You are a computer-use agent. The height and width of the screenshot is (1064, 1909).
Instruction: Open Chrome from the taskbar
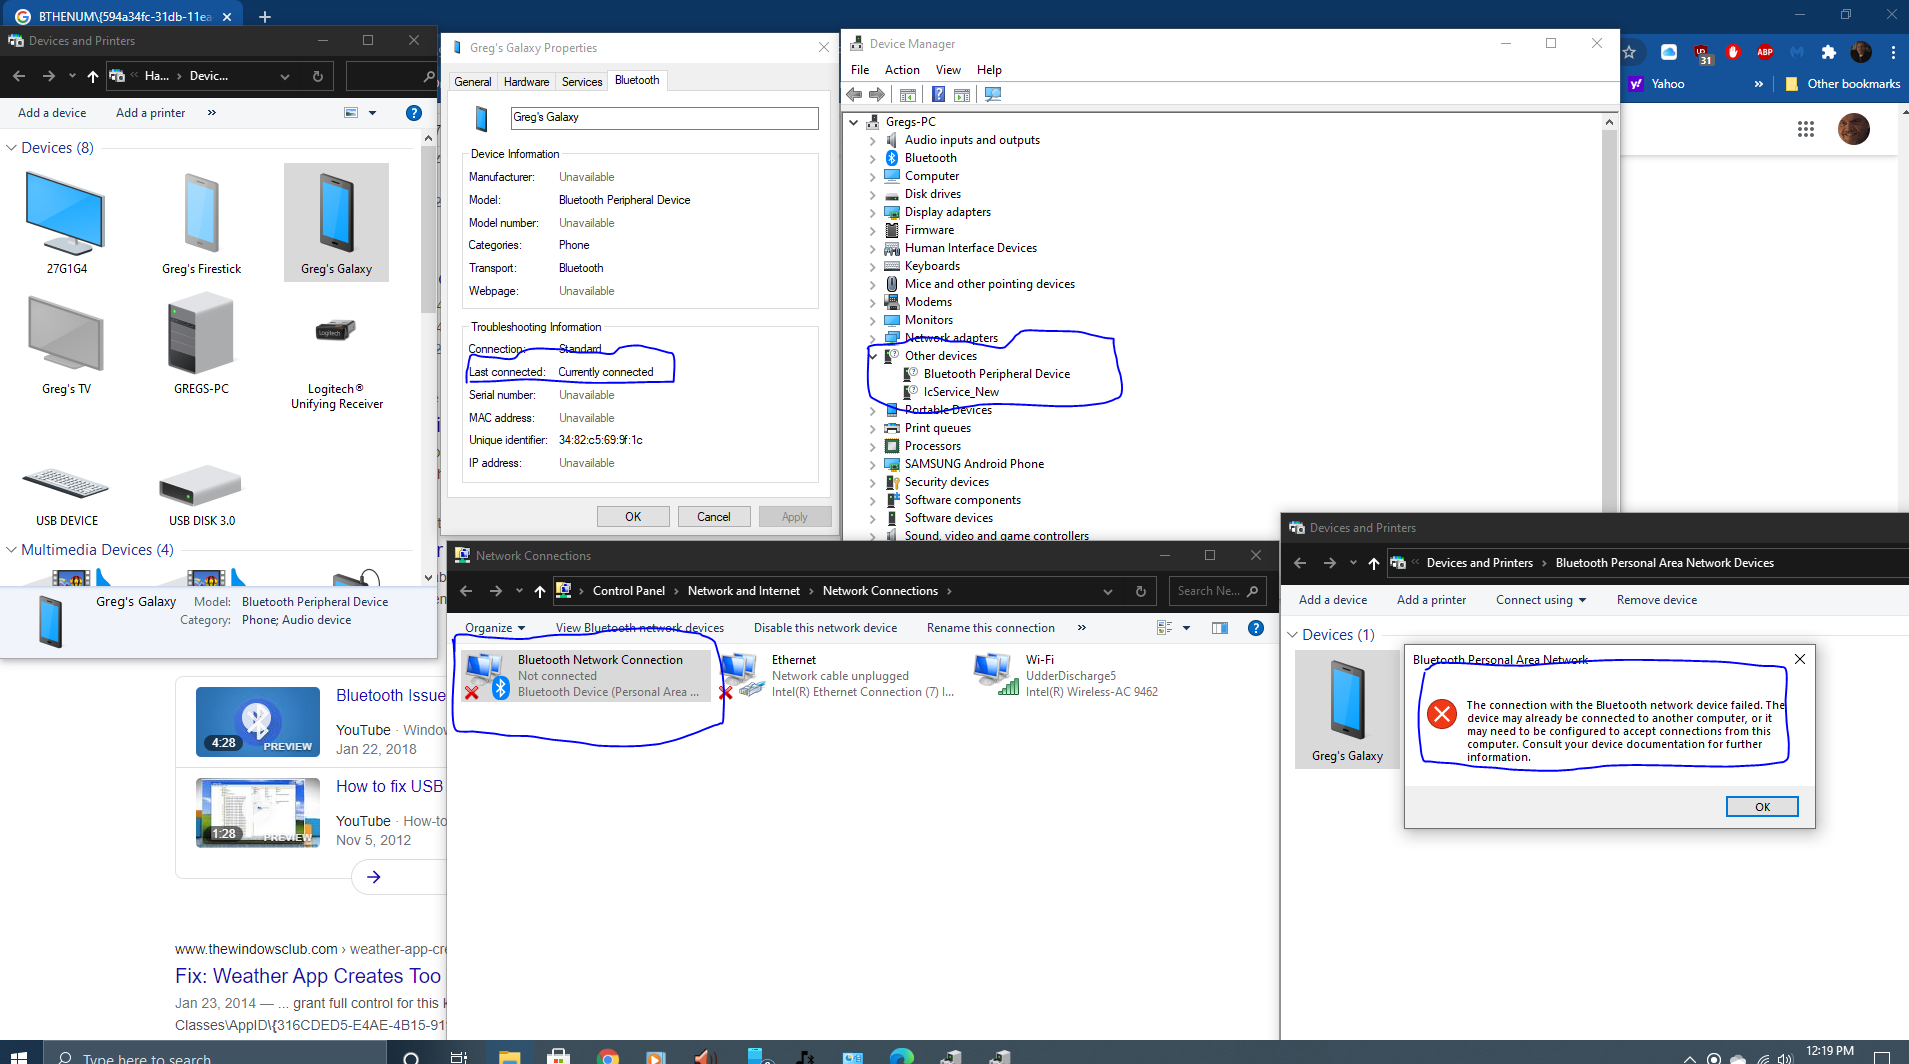click(607, 1056)
